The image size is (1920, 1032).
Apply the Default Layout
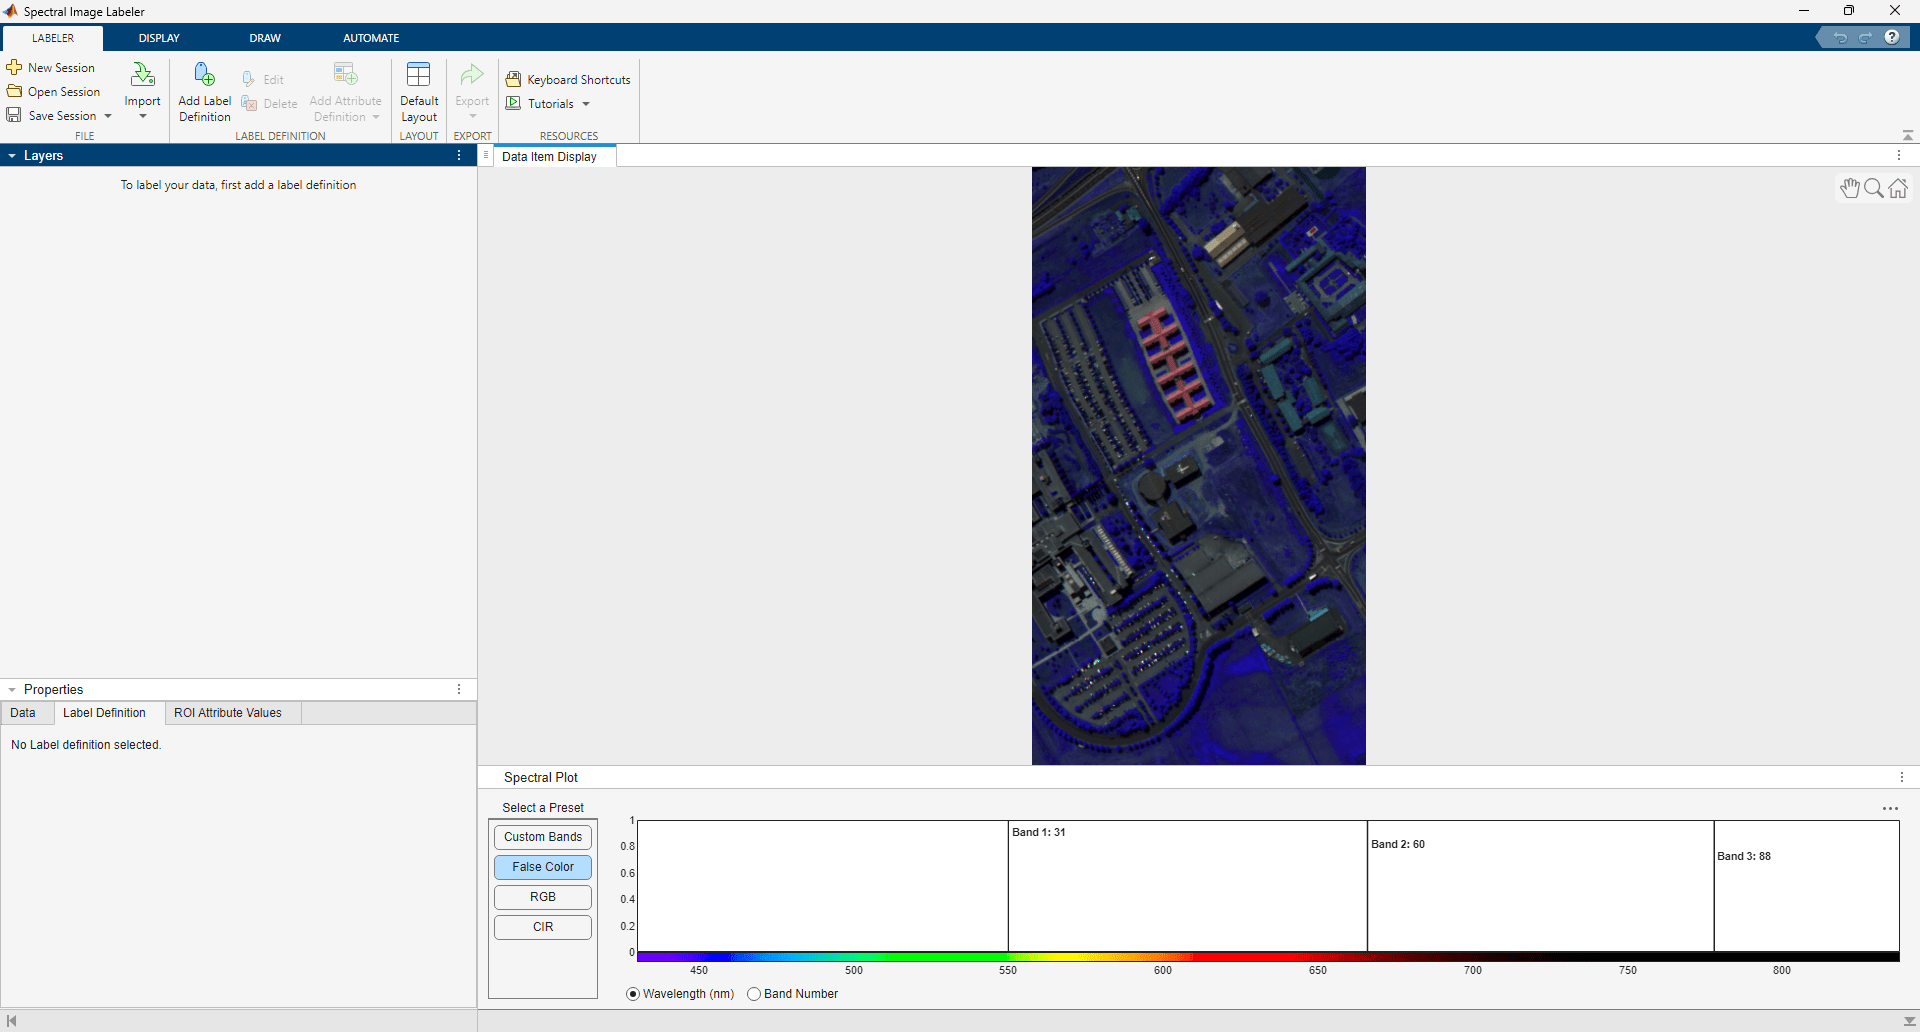click(419, 90)
